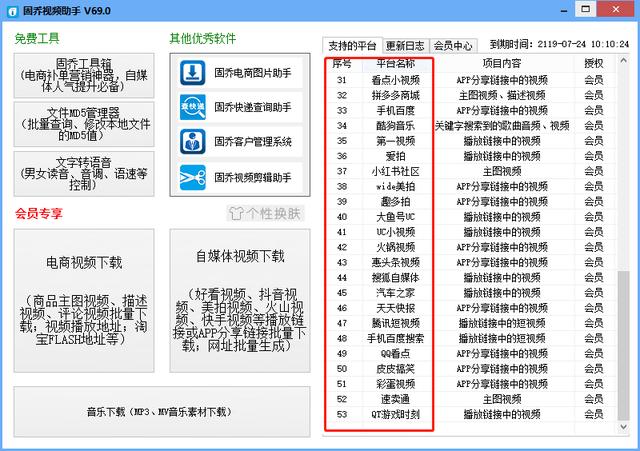The width and height of the screenshot is (640, 451).
Task: Select row 36 爱拍
Action: pos(471,156)
